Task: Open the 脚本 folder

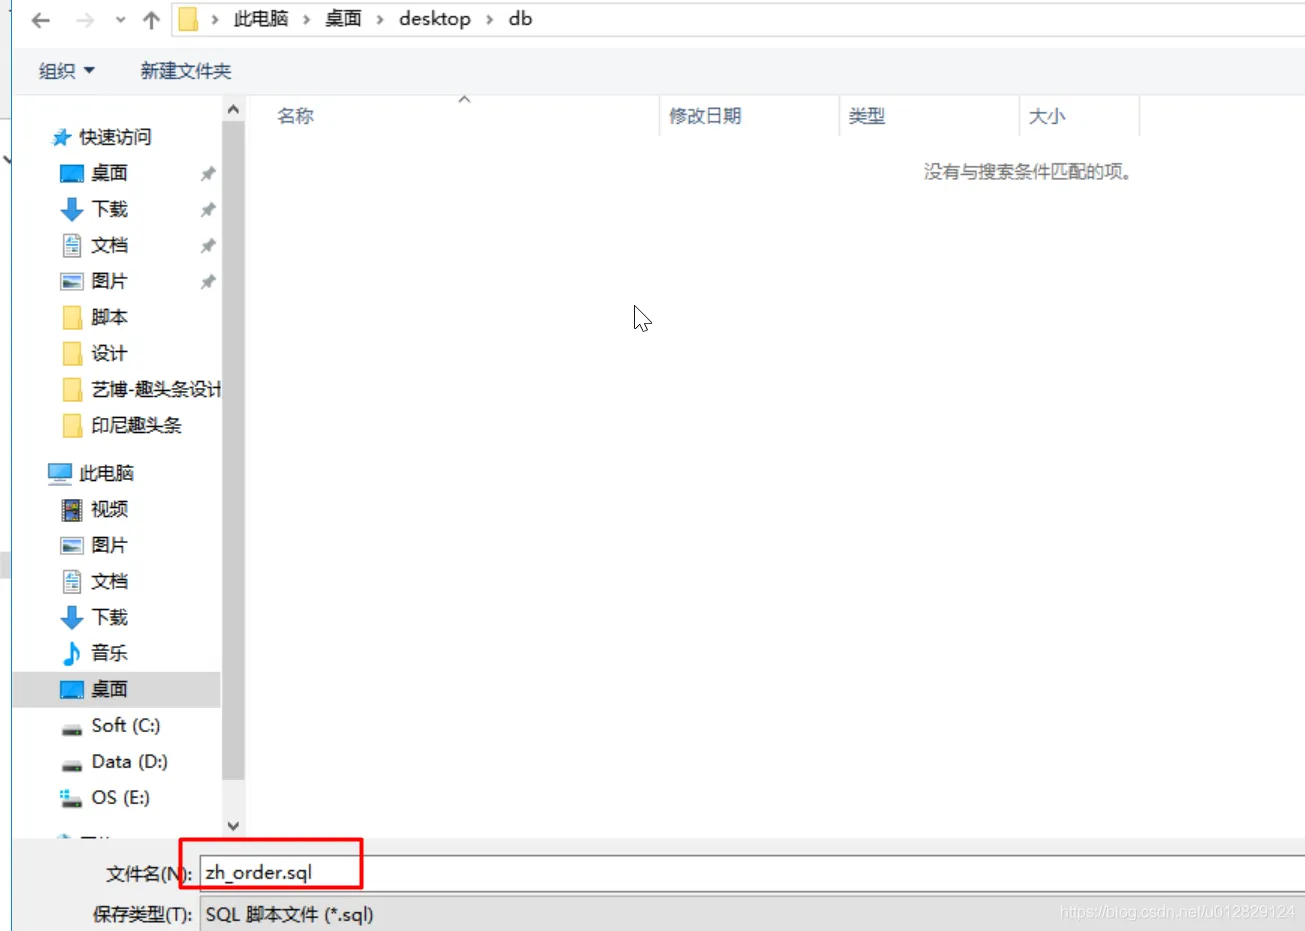Action: [x=109, y=317]
